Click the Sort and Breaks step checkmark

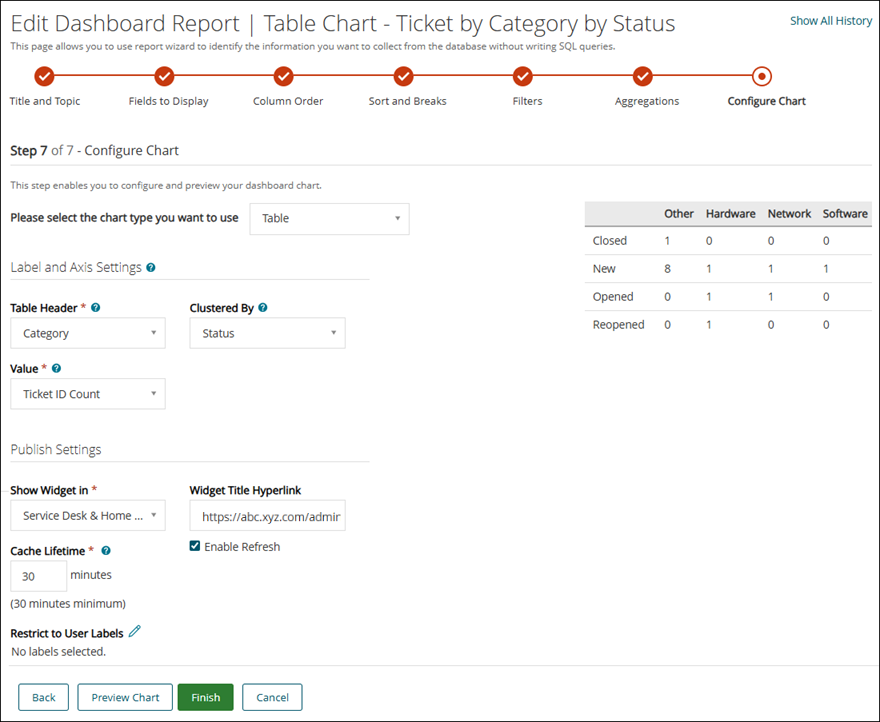tap(403, 76)
